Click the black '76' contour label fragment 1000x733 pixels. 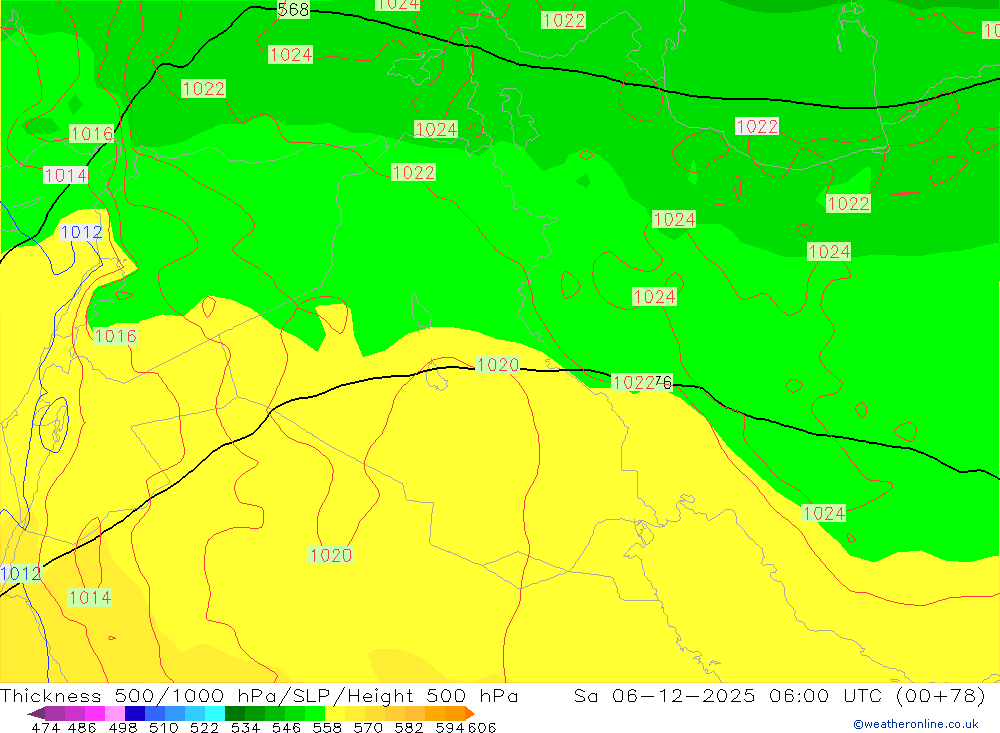click(x=663, y=381)
